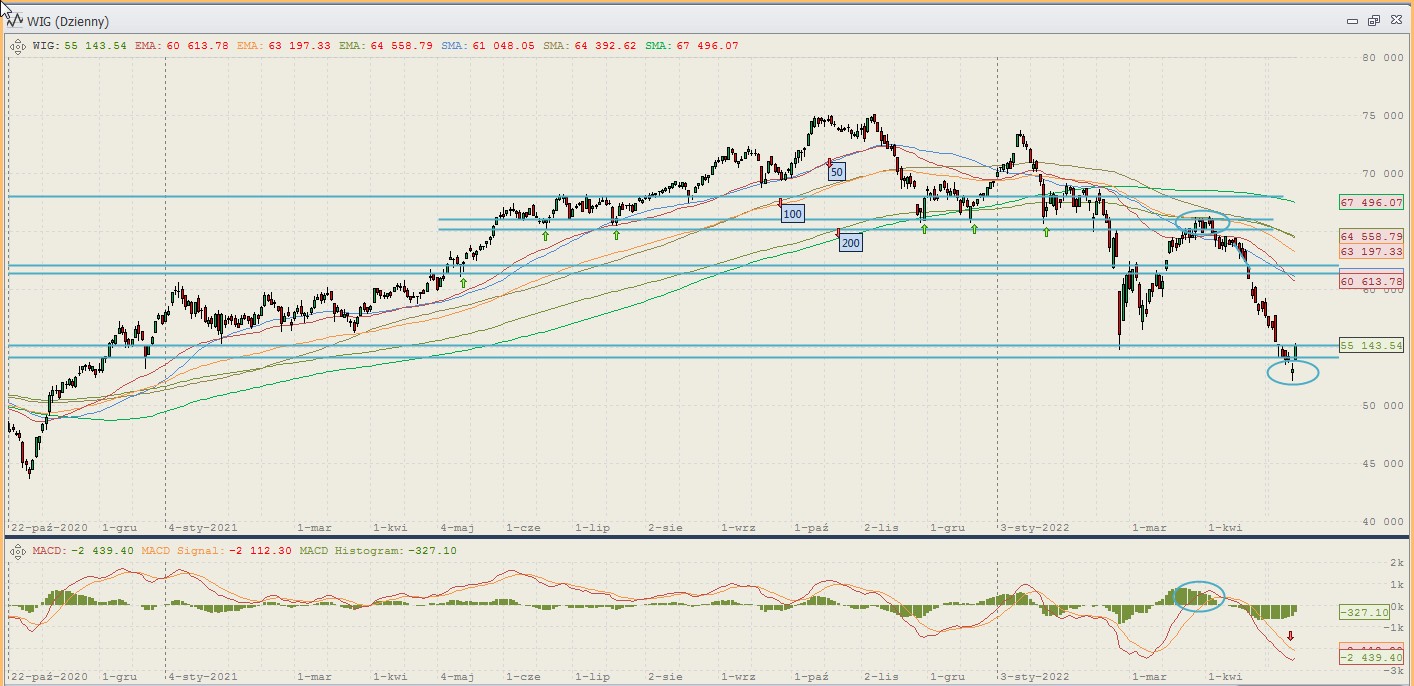Select the moving average marker labeled 50

click(836, 172)
